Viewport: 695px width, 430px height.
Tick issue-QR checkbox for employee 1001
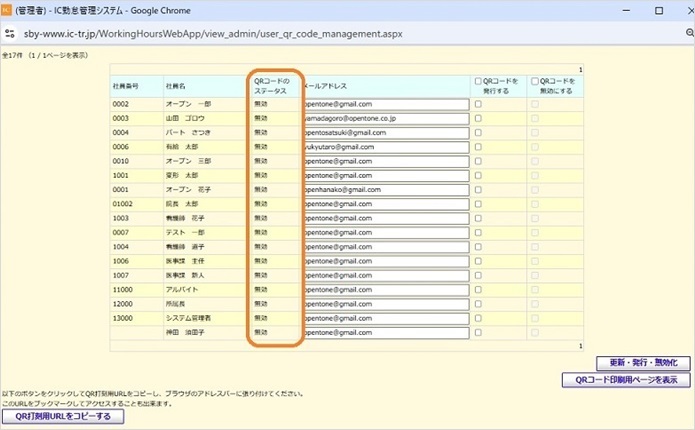478,176
